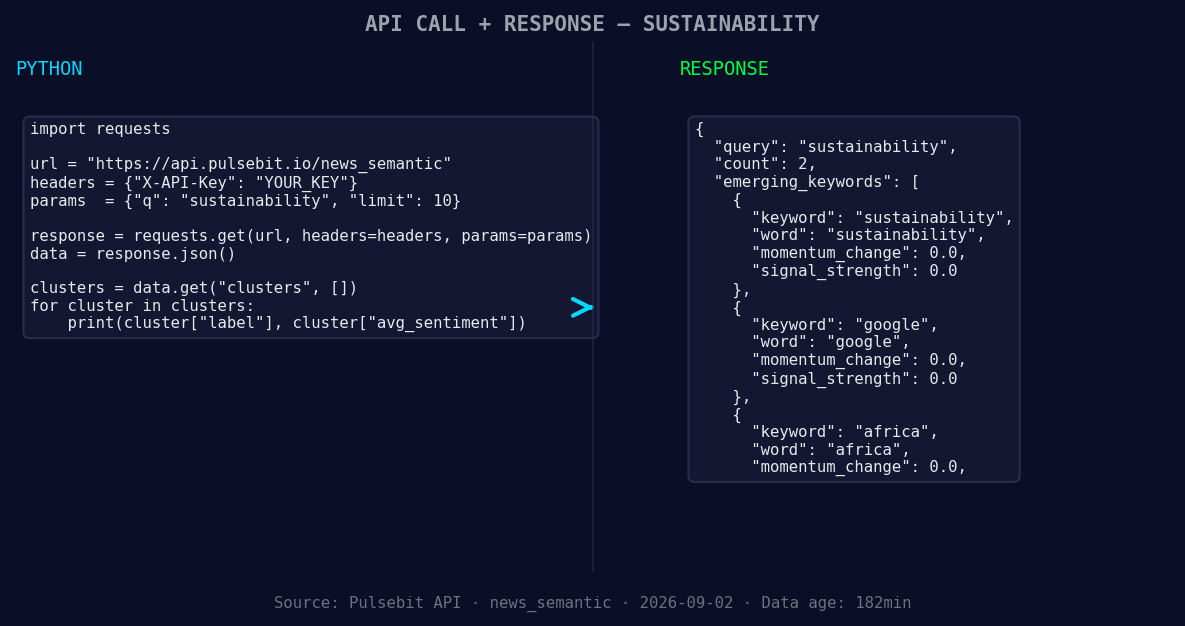Select the "keyword": "google" line
1185x626 pixels.
click(845, 325)
